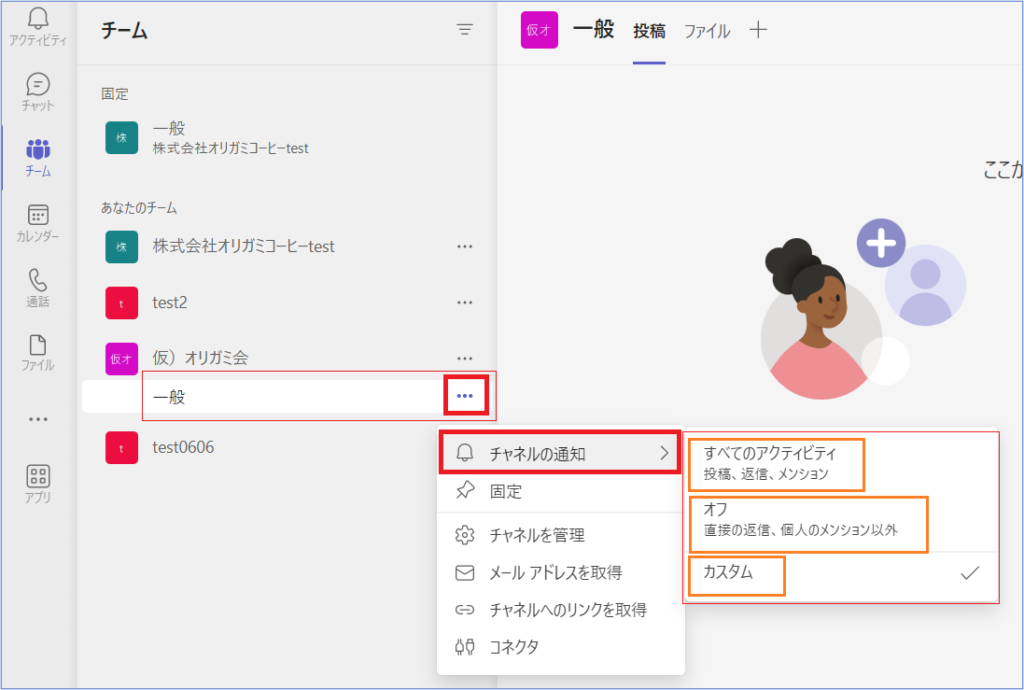Open more options for 株式会社オリガミコーヒーtest team
Viewport: 1024px width, 690px height.
pos(464,246)
